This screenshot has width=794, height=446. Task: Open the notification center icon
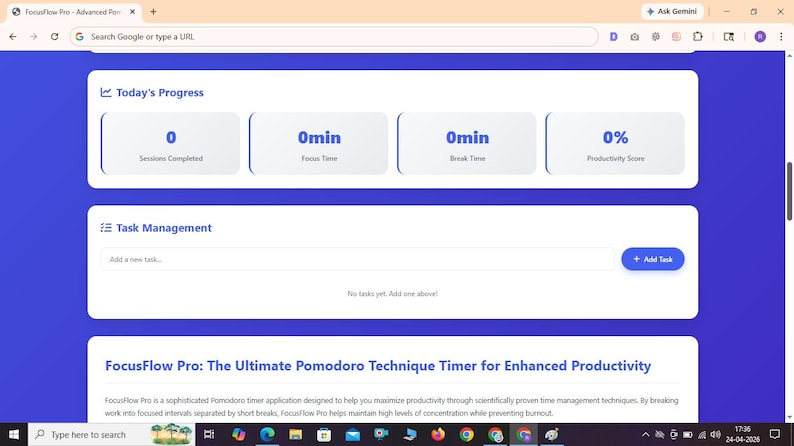(775, 434)
